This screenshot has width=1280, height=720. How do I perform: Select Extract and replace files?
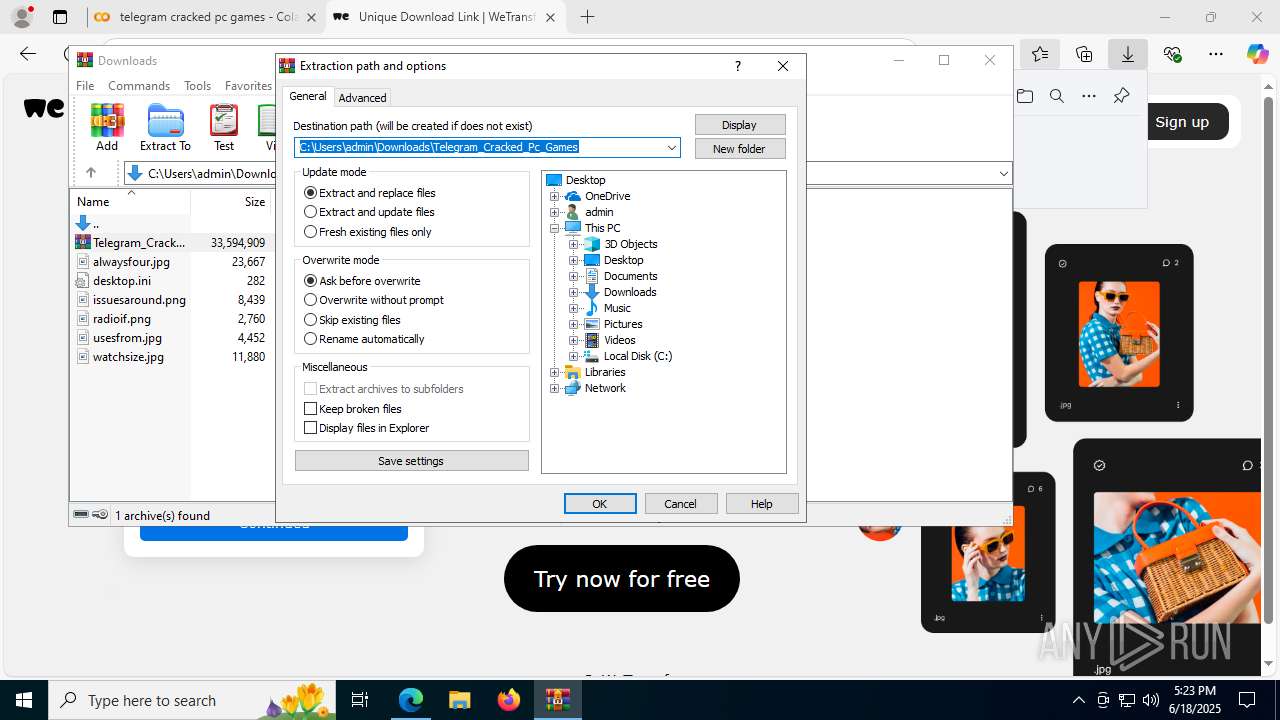[370, 193]
